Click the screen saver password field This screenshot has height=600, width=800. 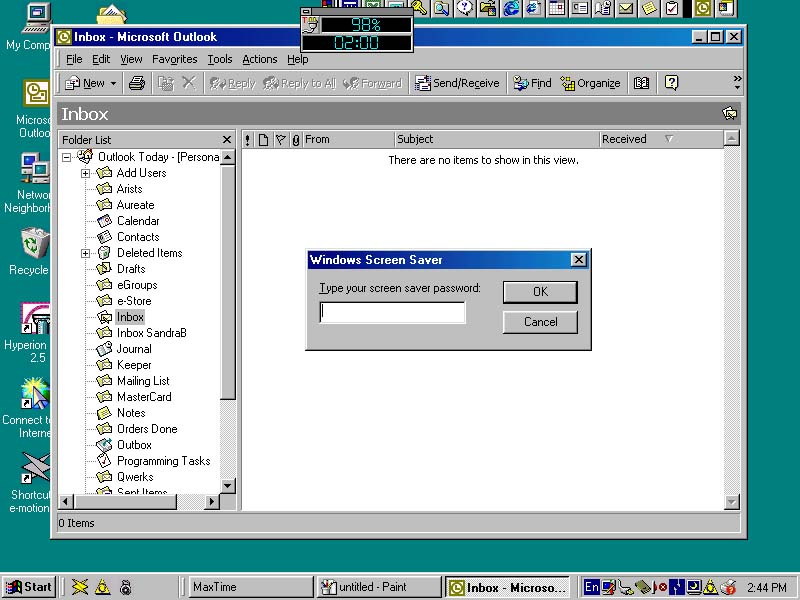click(392, 312)
